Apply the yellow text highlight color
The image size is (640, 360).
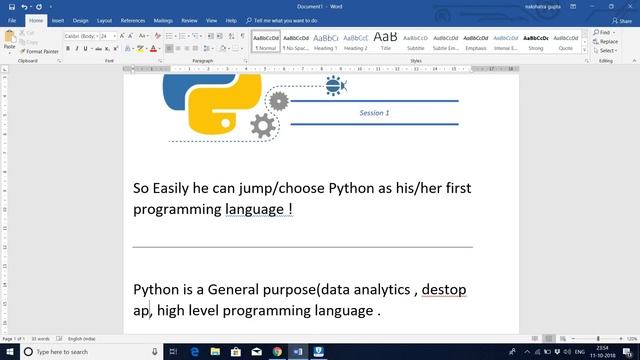(x=140, y=49)
